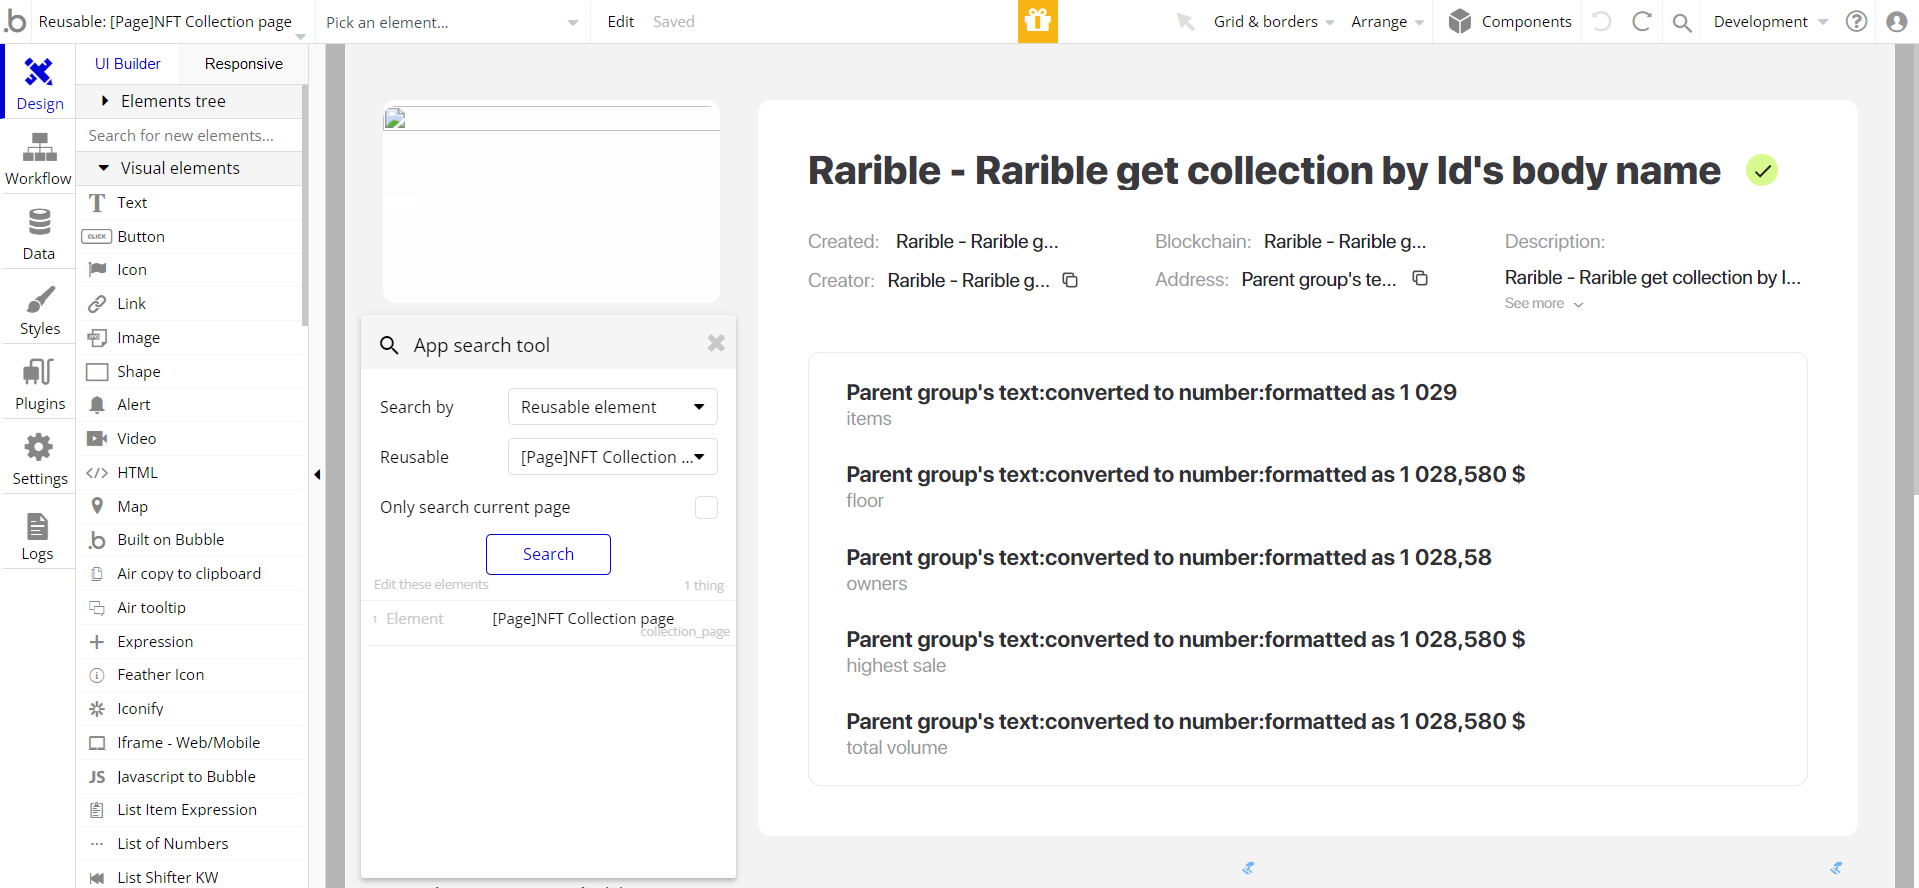Open the user account icon
Viewport: 1919px width, 888px height.
pos(1896,21)
